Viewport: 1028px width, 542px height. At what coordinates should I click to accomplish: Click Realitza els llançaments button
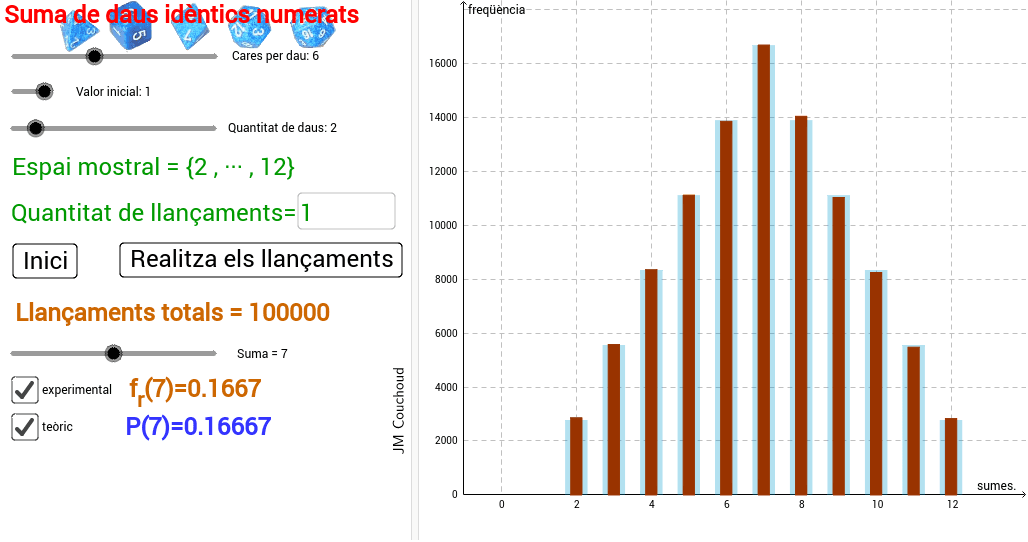261,260
